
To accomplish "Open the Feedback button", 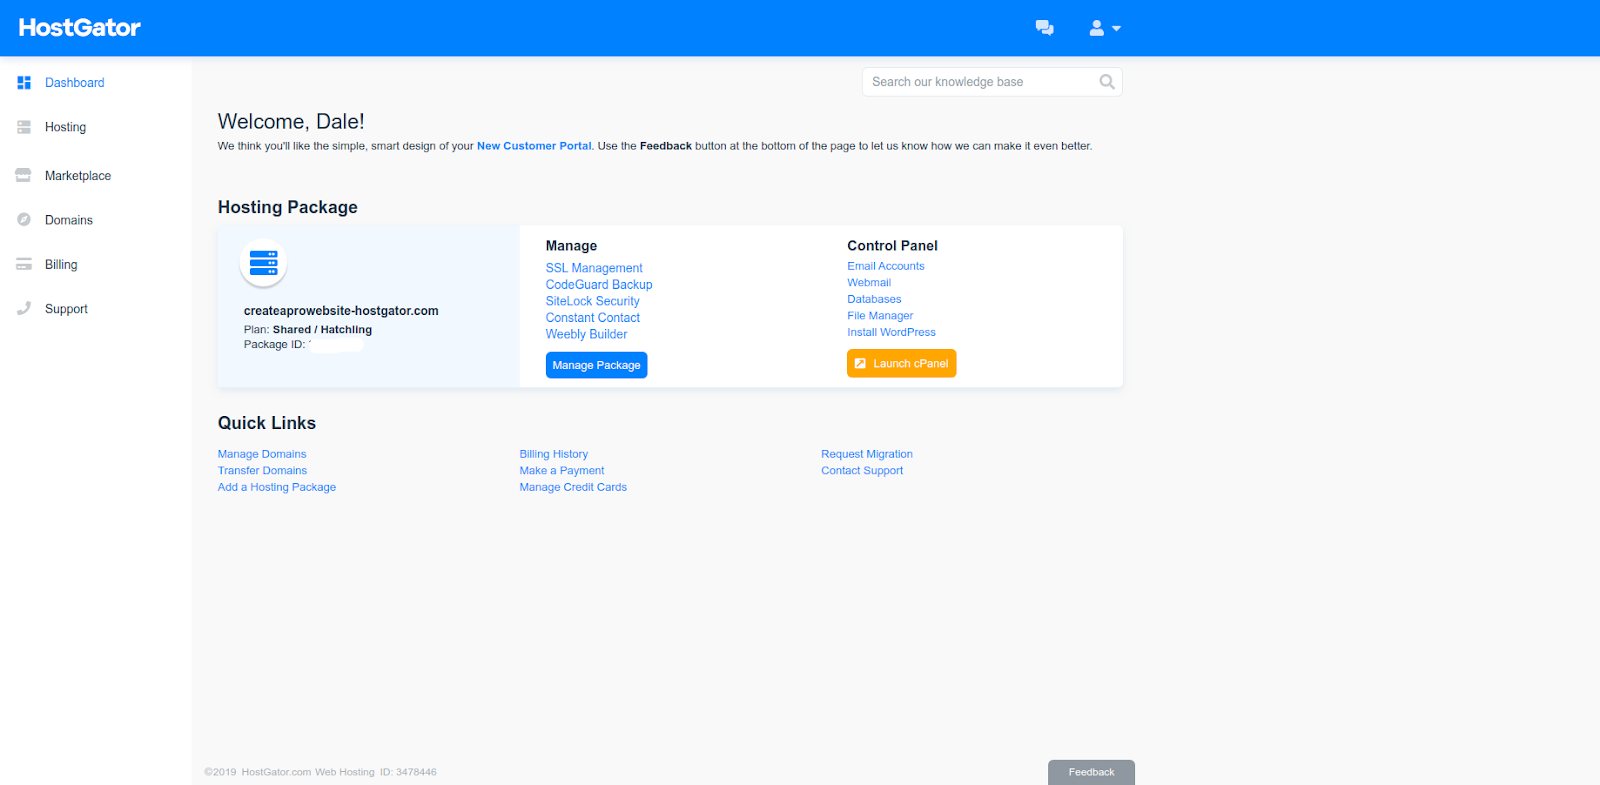I will [x=1091, y=772].
